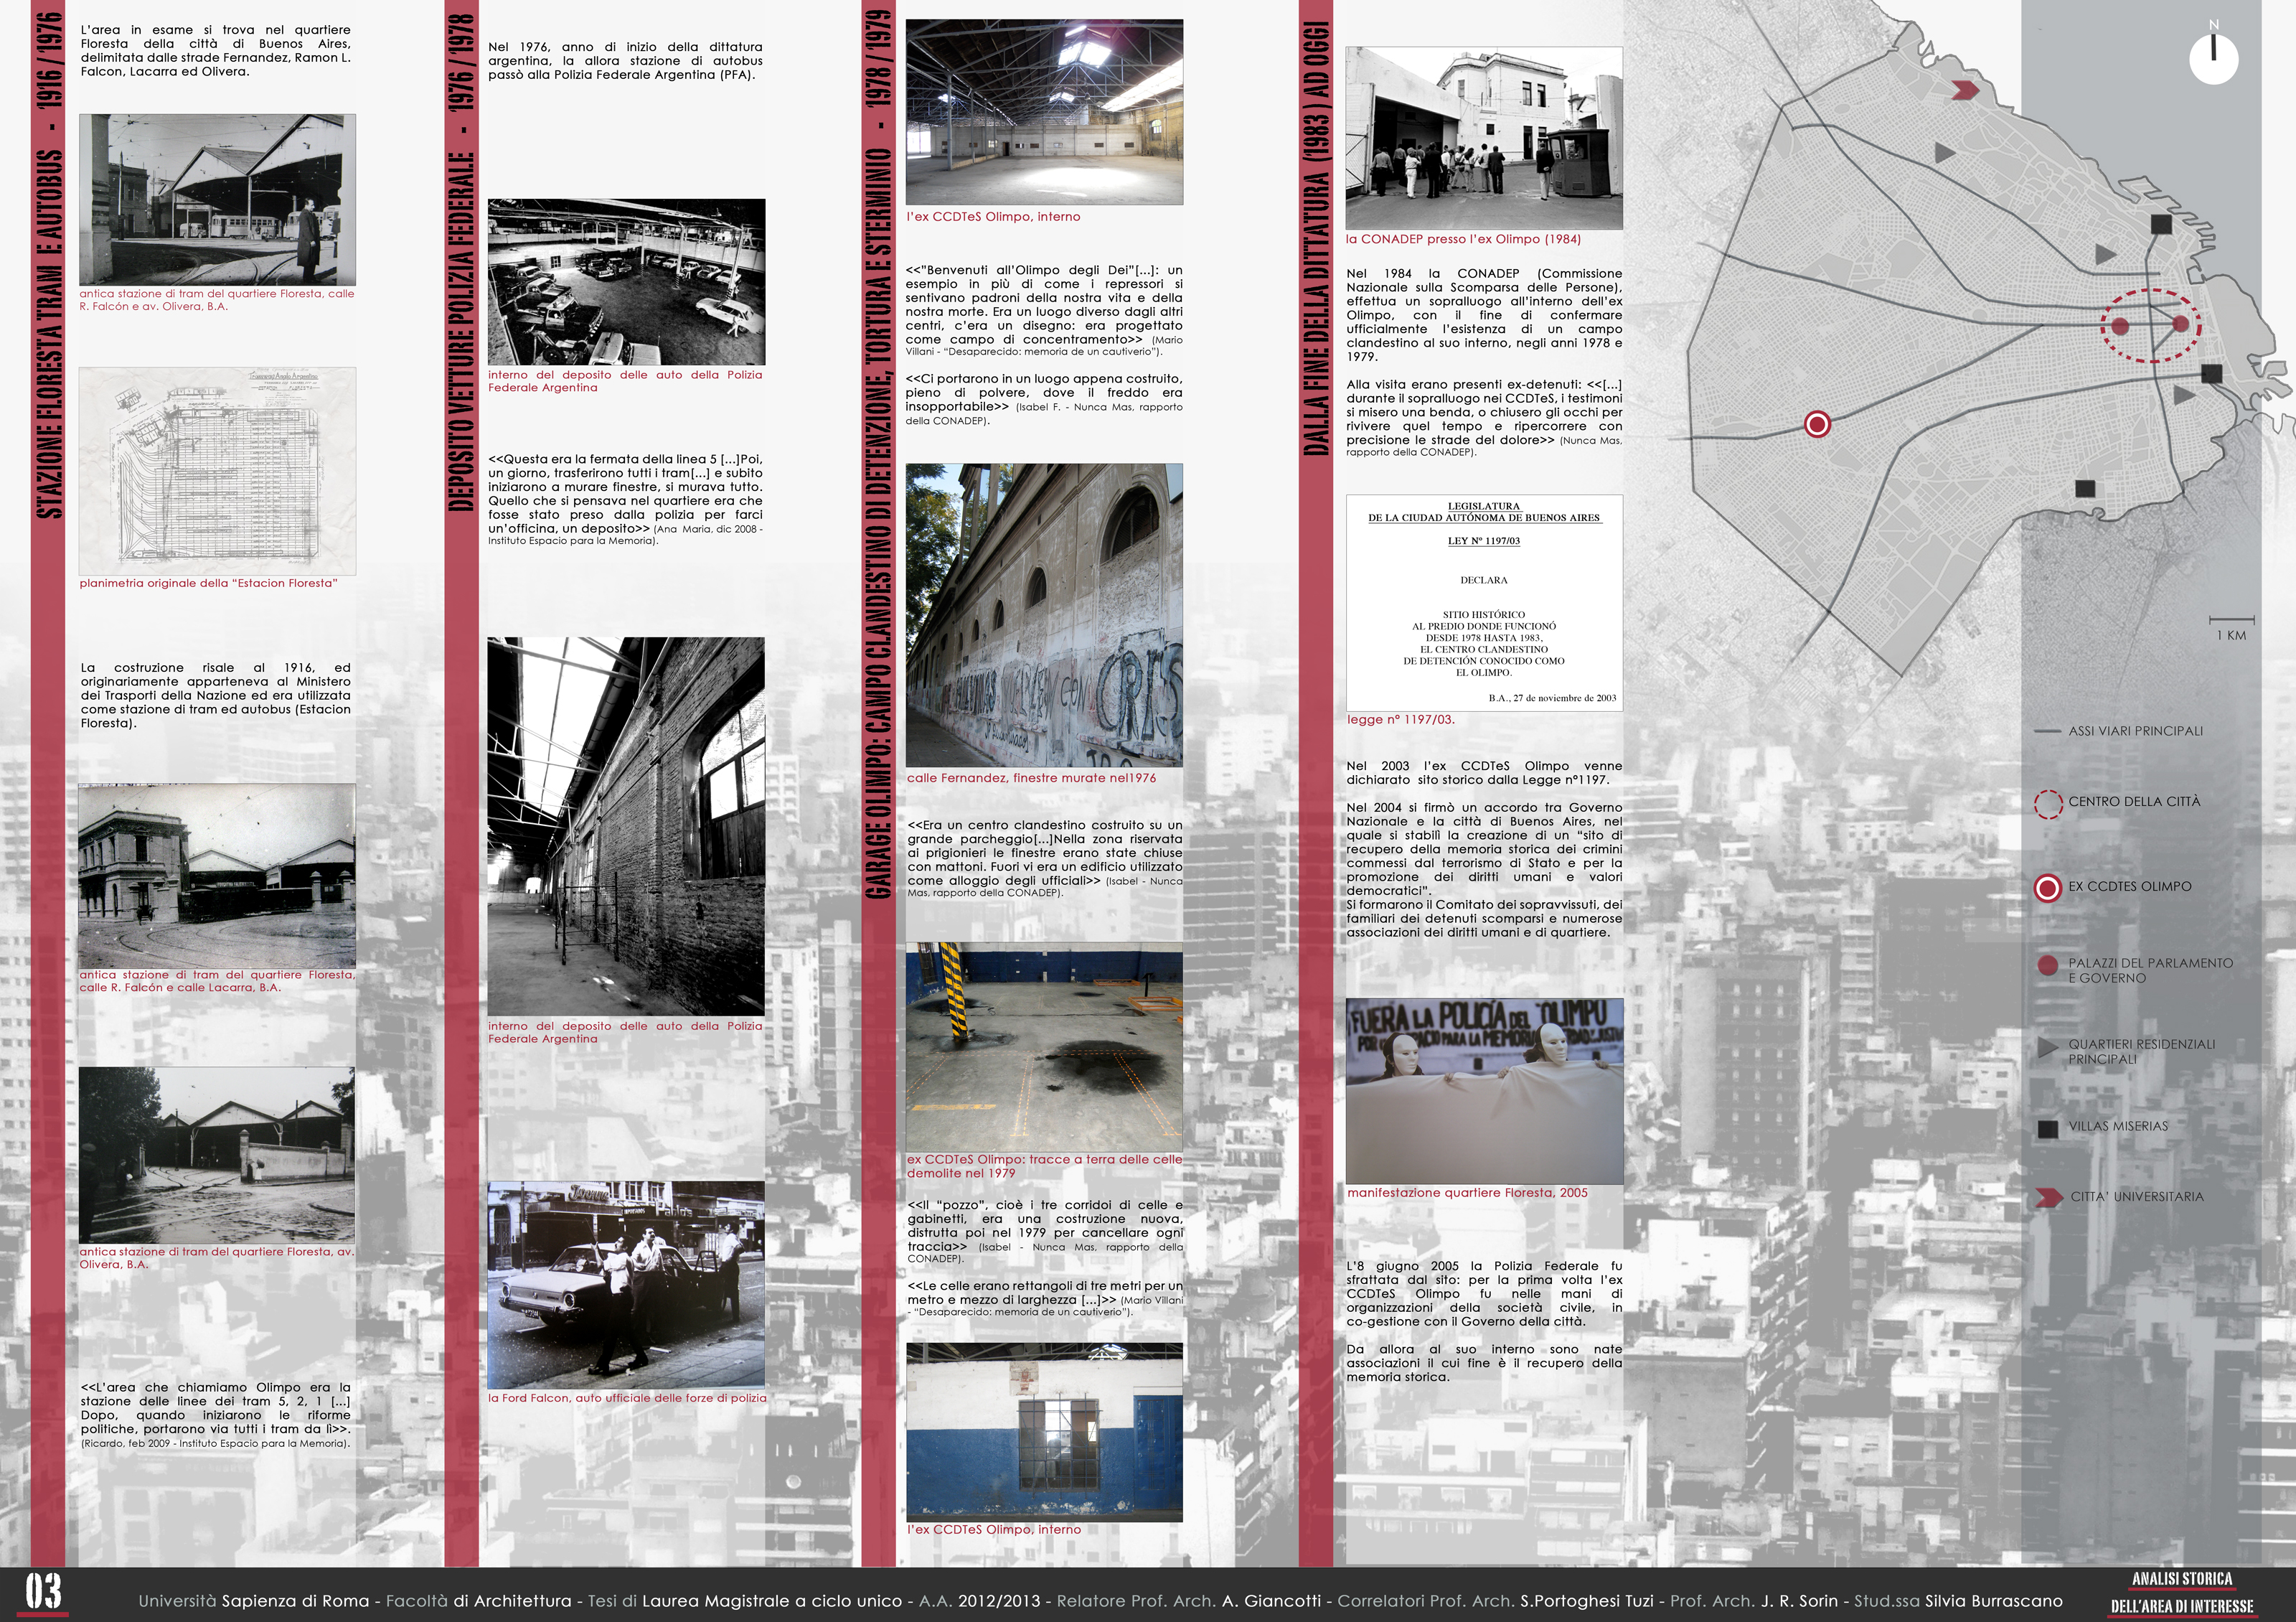The image size is (2296, 1622).
Task: Click quote beginning Questa era la fermata della linea 5
Action: tap(625, 500)
